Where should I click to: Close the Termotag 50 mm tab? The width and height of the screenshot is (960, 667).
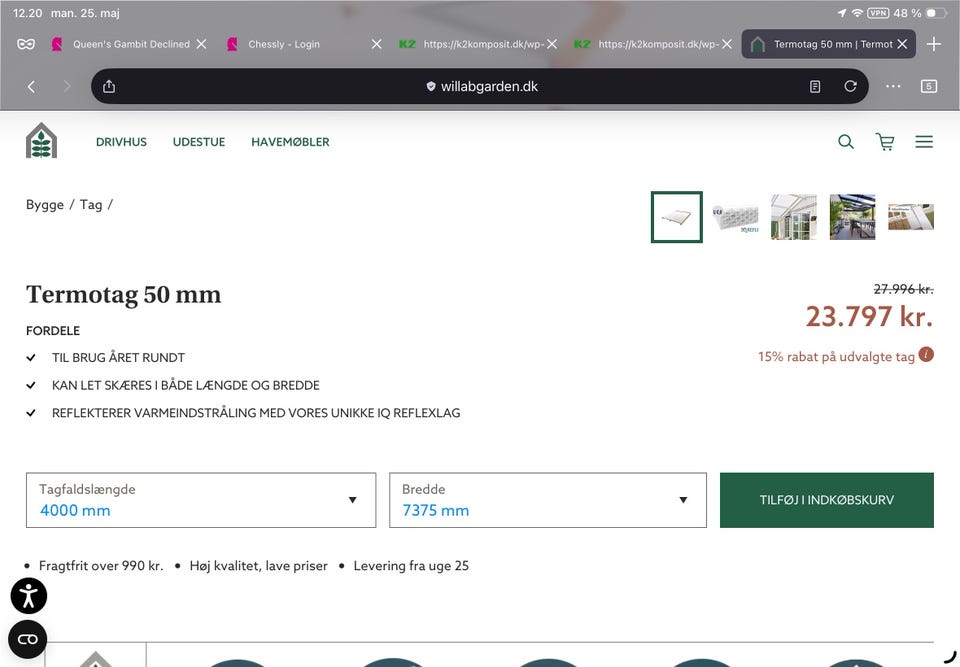(902, 44)
